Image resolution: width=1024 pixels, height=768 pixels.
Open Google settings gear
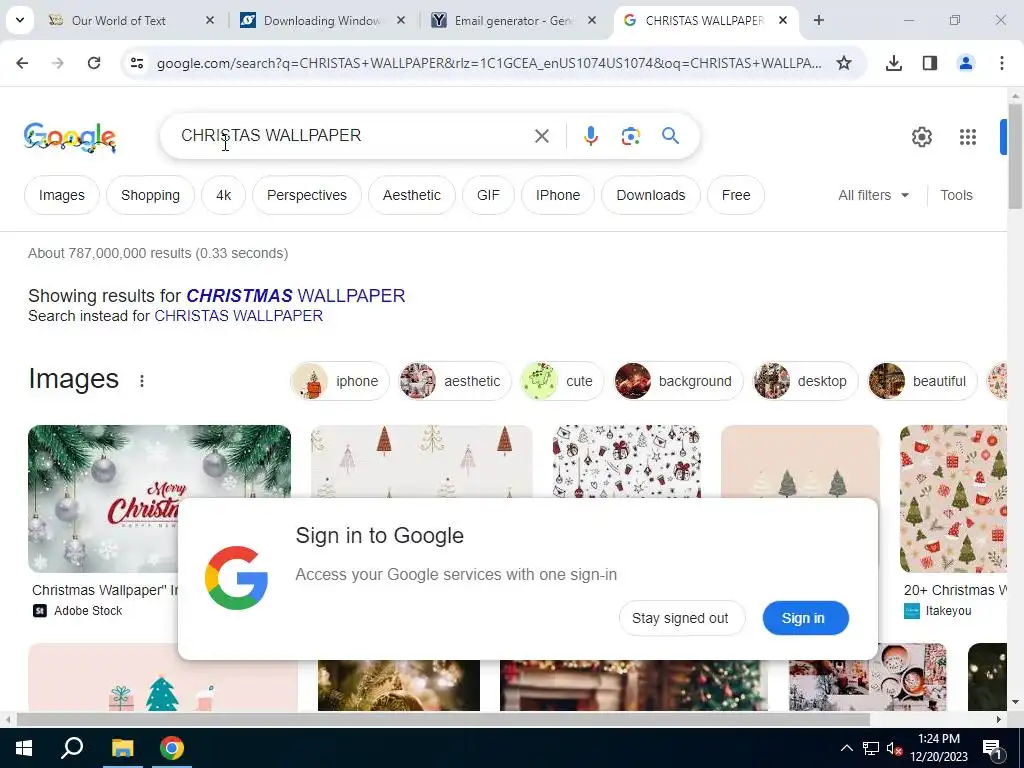[921, 137]
